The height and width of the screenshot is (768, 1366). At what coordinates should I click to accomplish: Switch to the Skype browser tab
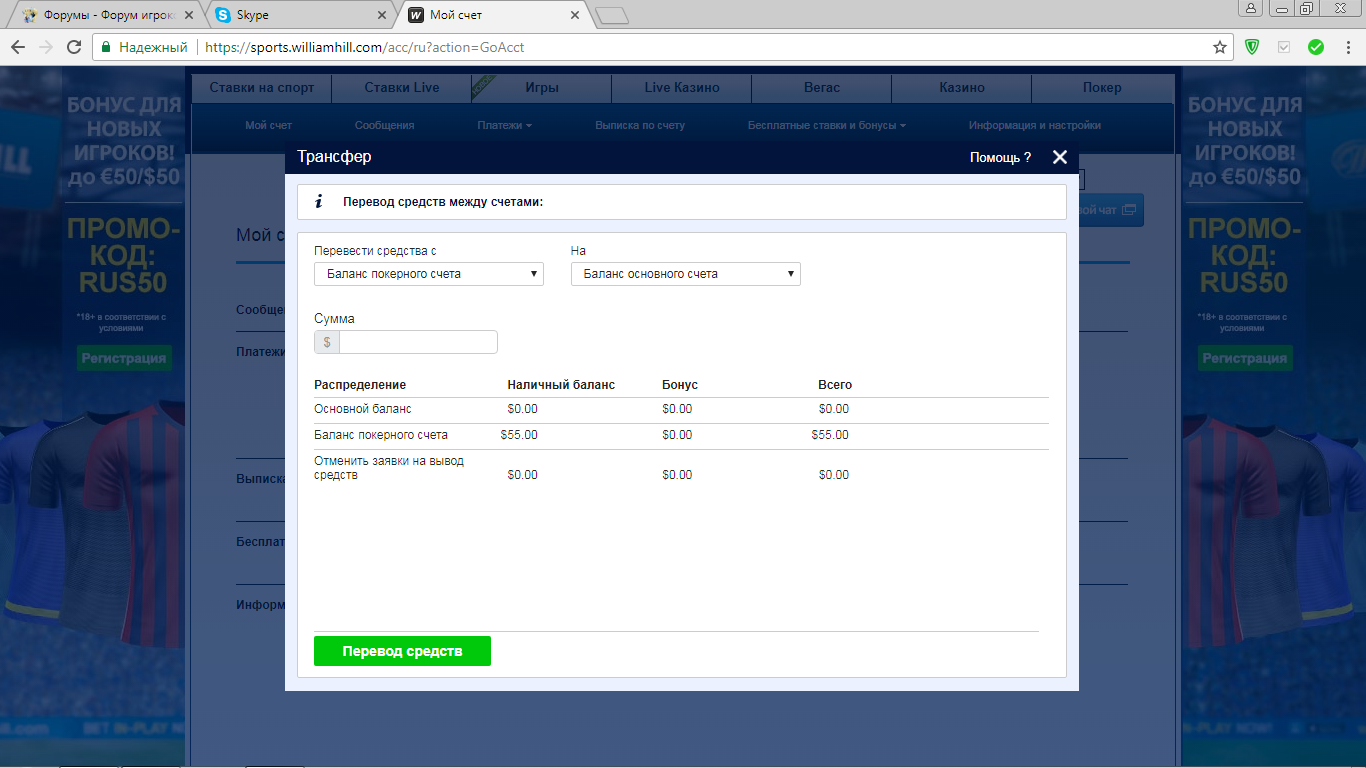coord(297,15)
